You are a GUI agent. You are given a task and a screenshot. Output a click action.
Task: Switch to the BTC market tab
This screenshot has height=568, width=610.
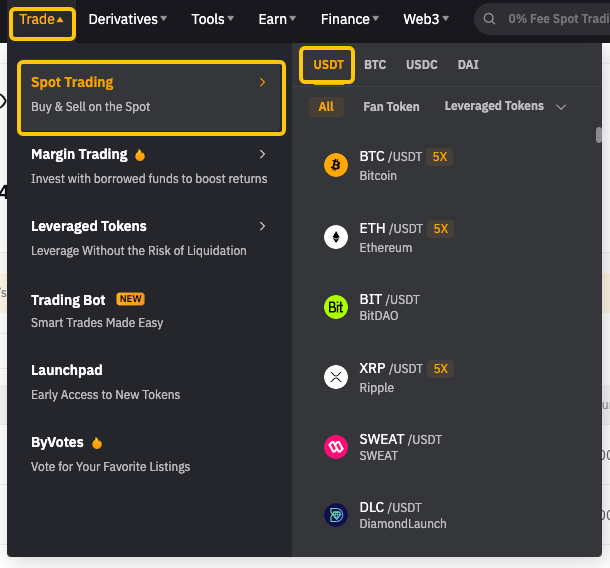375,65
